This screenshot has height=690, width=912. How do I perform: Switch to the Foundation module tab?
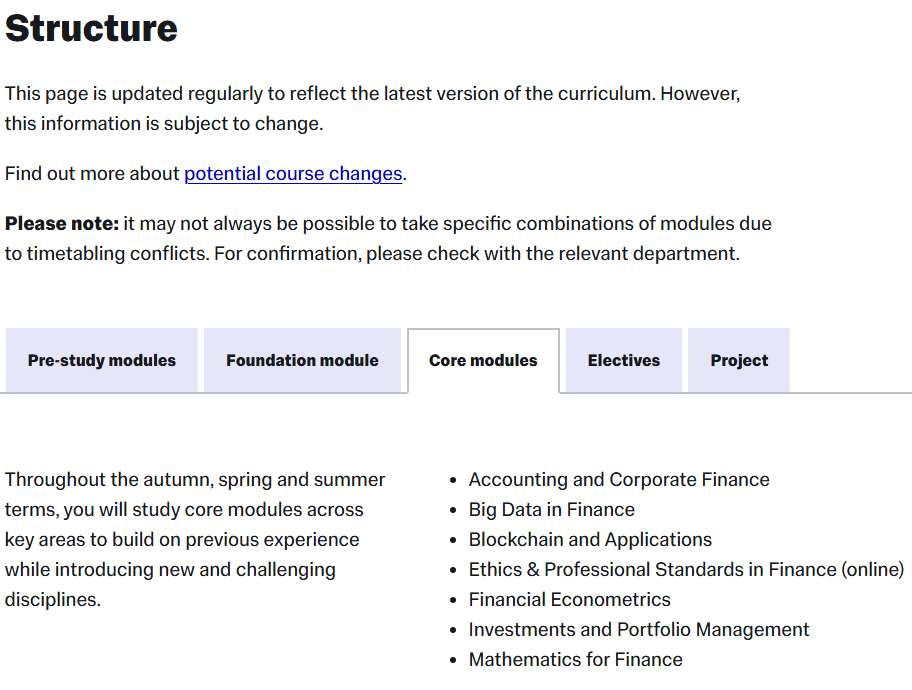point(302,361)
